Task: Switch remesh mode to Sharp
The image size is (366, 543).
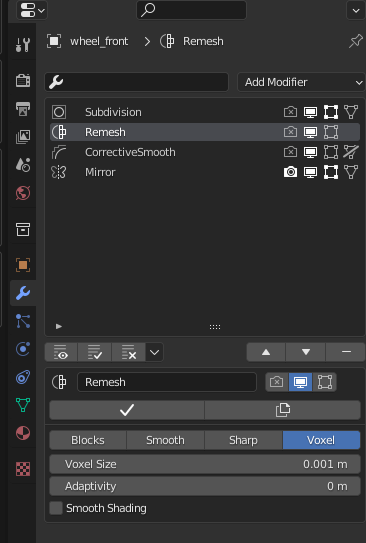Action: pyautogui.click(x=243, y=440)
